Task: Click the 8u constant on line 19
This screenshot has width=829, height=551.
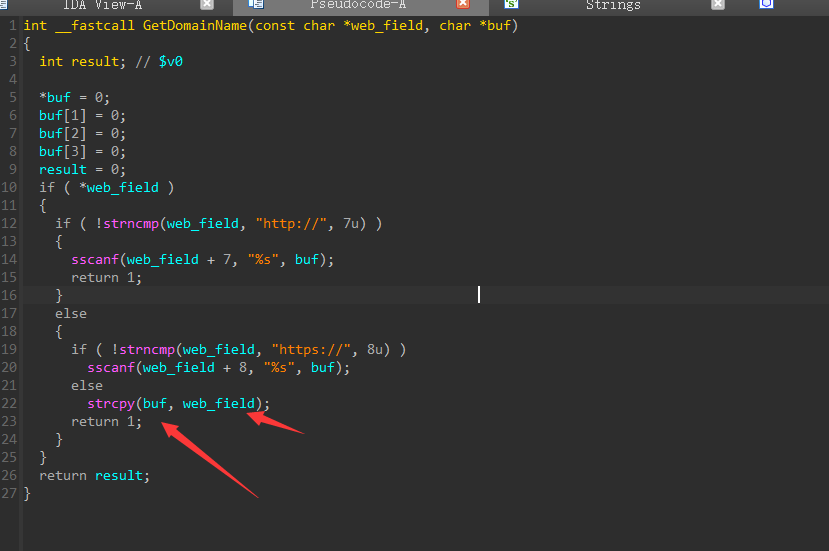Action: coord(375,350)
